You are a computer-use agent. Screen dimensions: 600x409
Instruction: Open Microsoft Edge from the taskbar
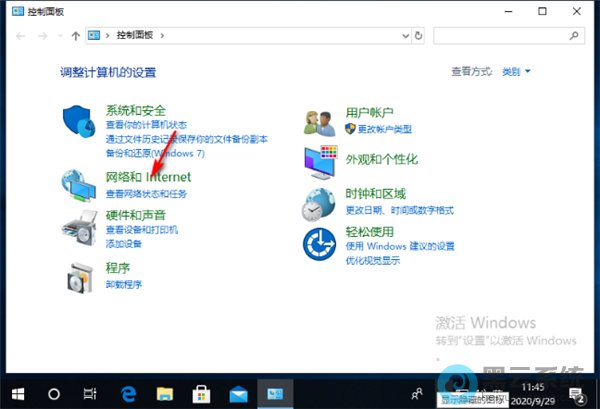click(127, 393)
